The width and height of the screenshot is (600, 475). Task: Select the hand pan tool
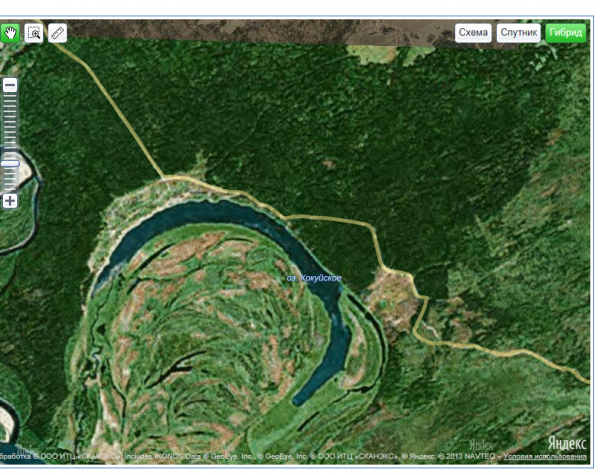[x=11, y=32]
